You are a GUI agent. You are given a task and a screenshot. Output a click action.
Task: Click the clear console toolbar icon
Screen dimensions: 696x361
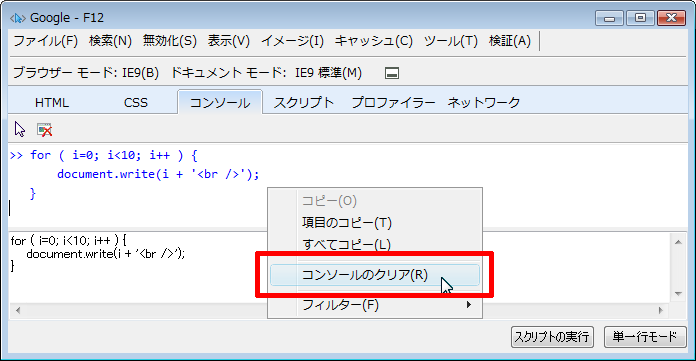point(44,130)
